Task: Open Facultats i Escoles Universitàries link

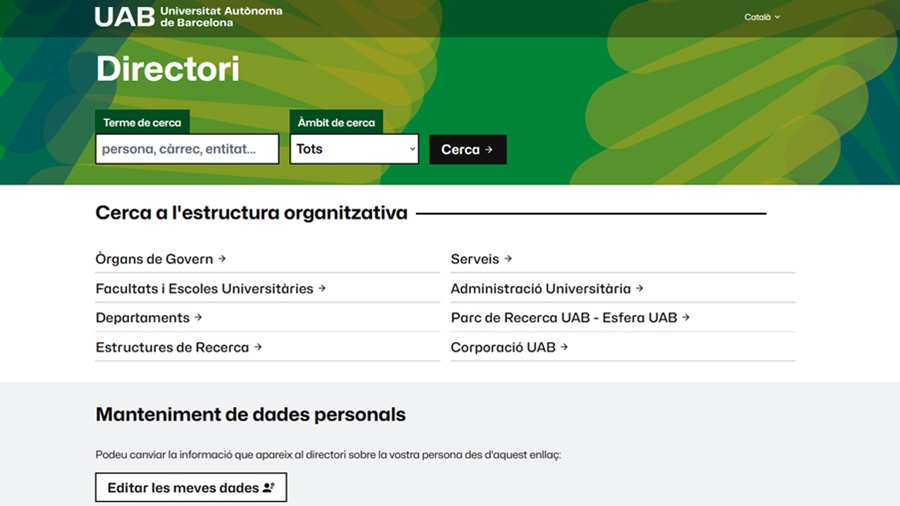Action: [x=210, y=289]
